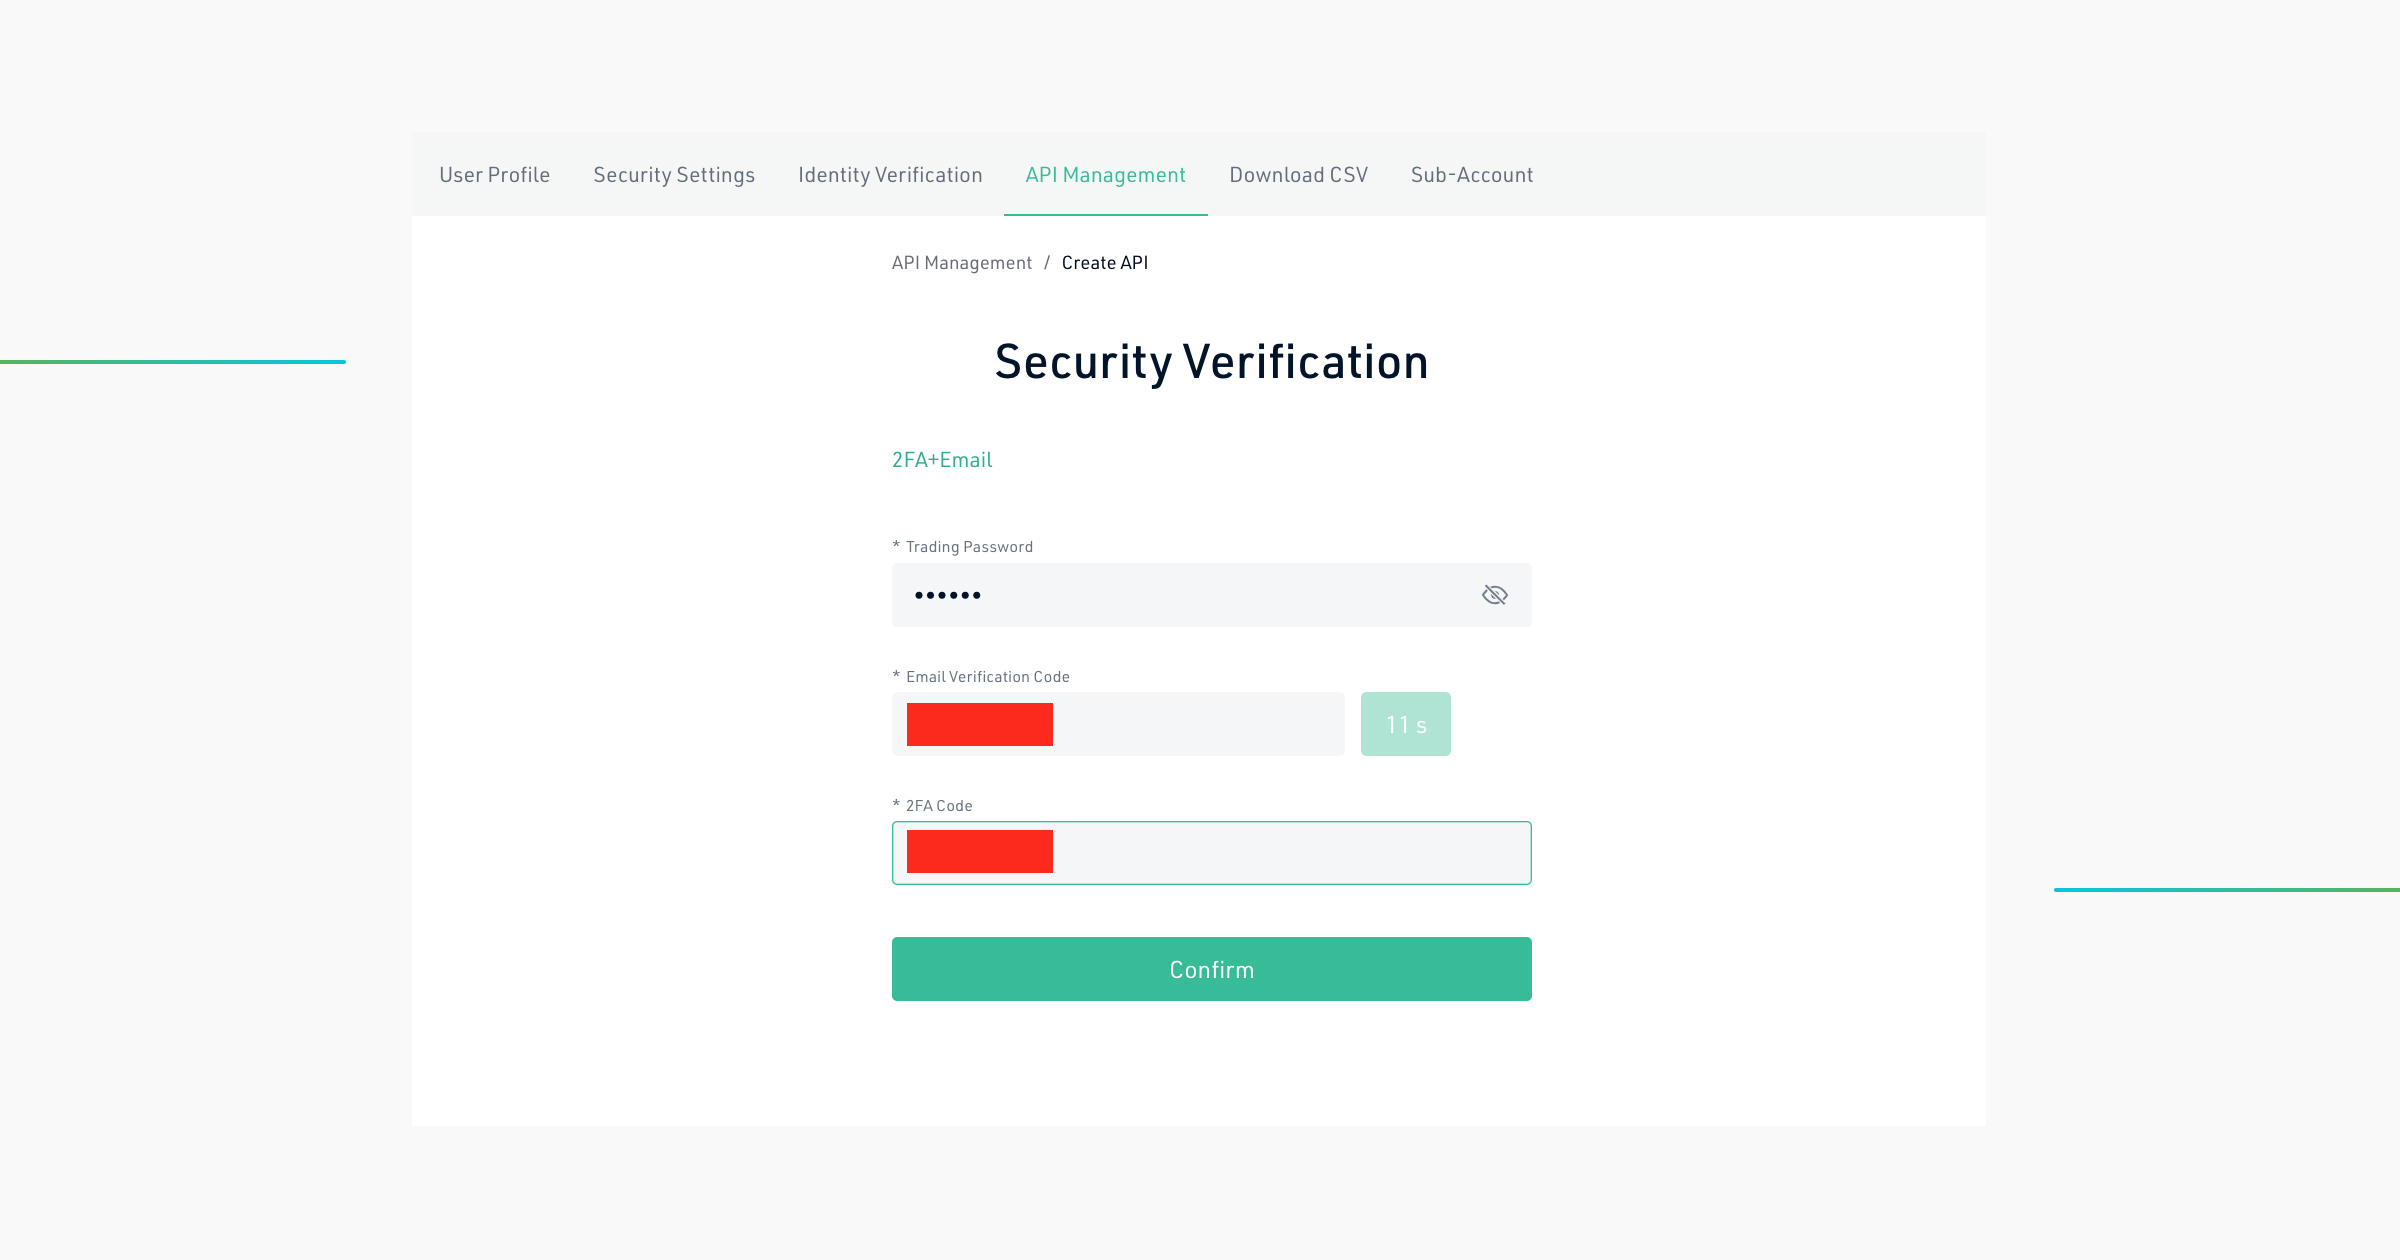Click the Download CSV tab
This screenshot has height=1260, width=2400.
pos(1298,173)
